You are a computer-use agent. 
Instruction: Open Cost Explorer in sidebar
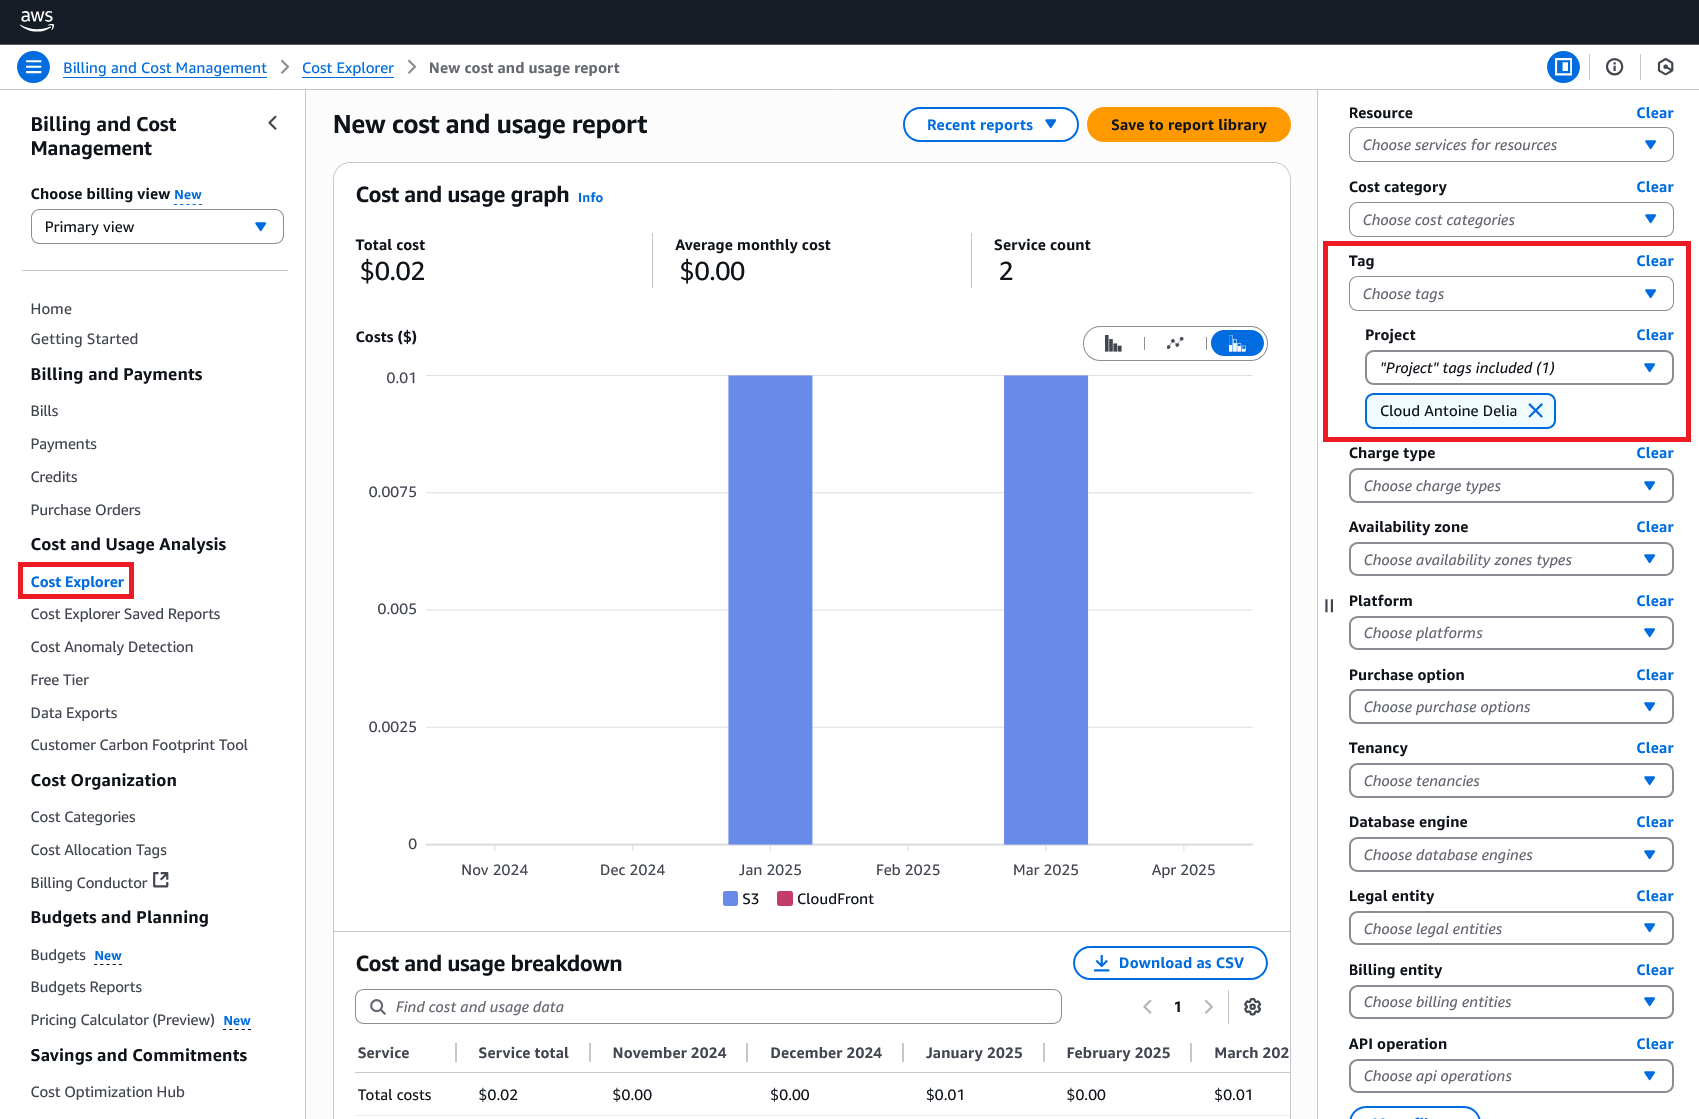[77, 582]
